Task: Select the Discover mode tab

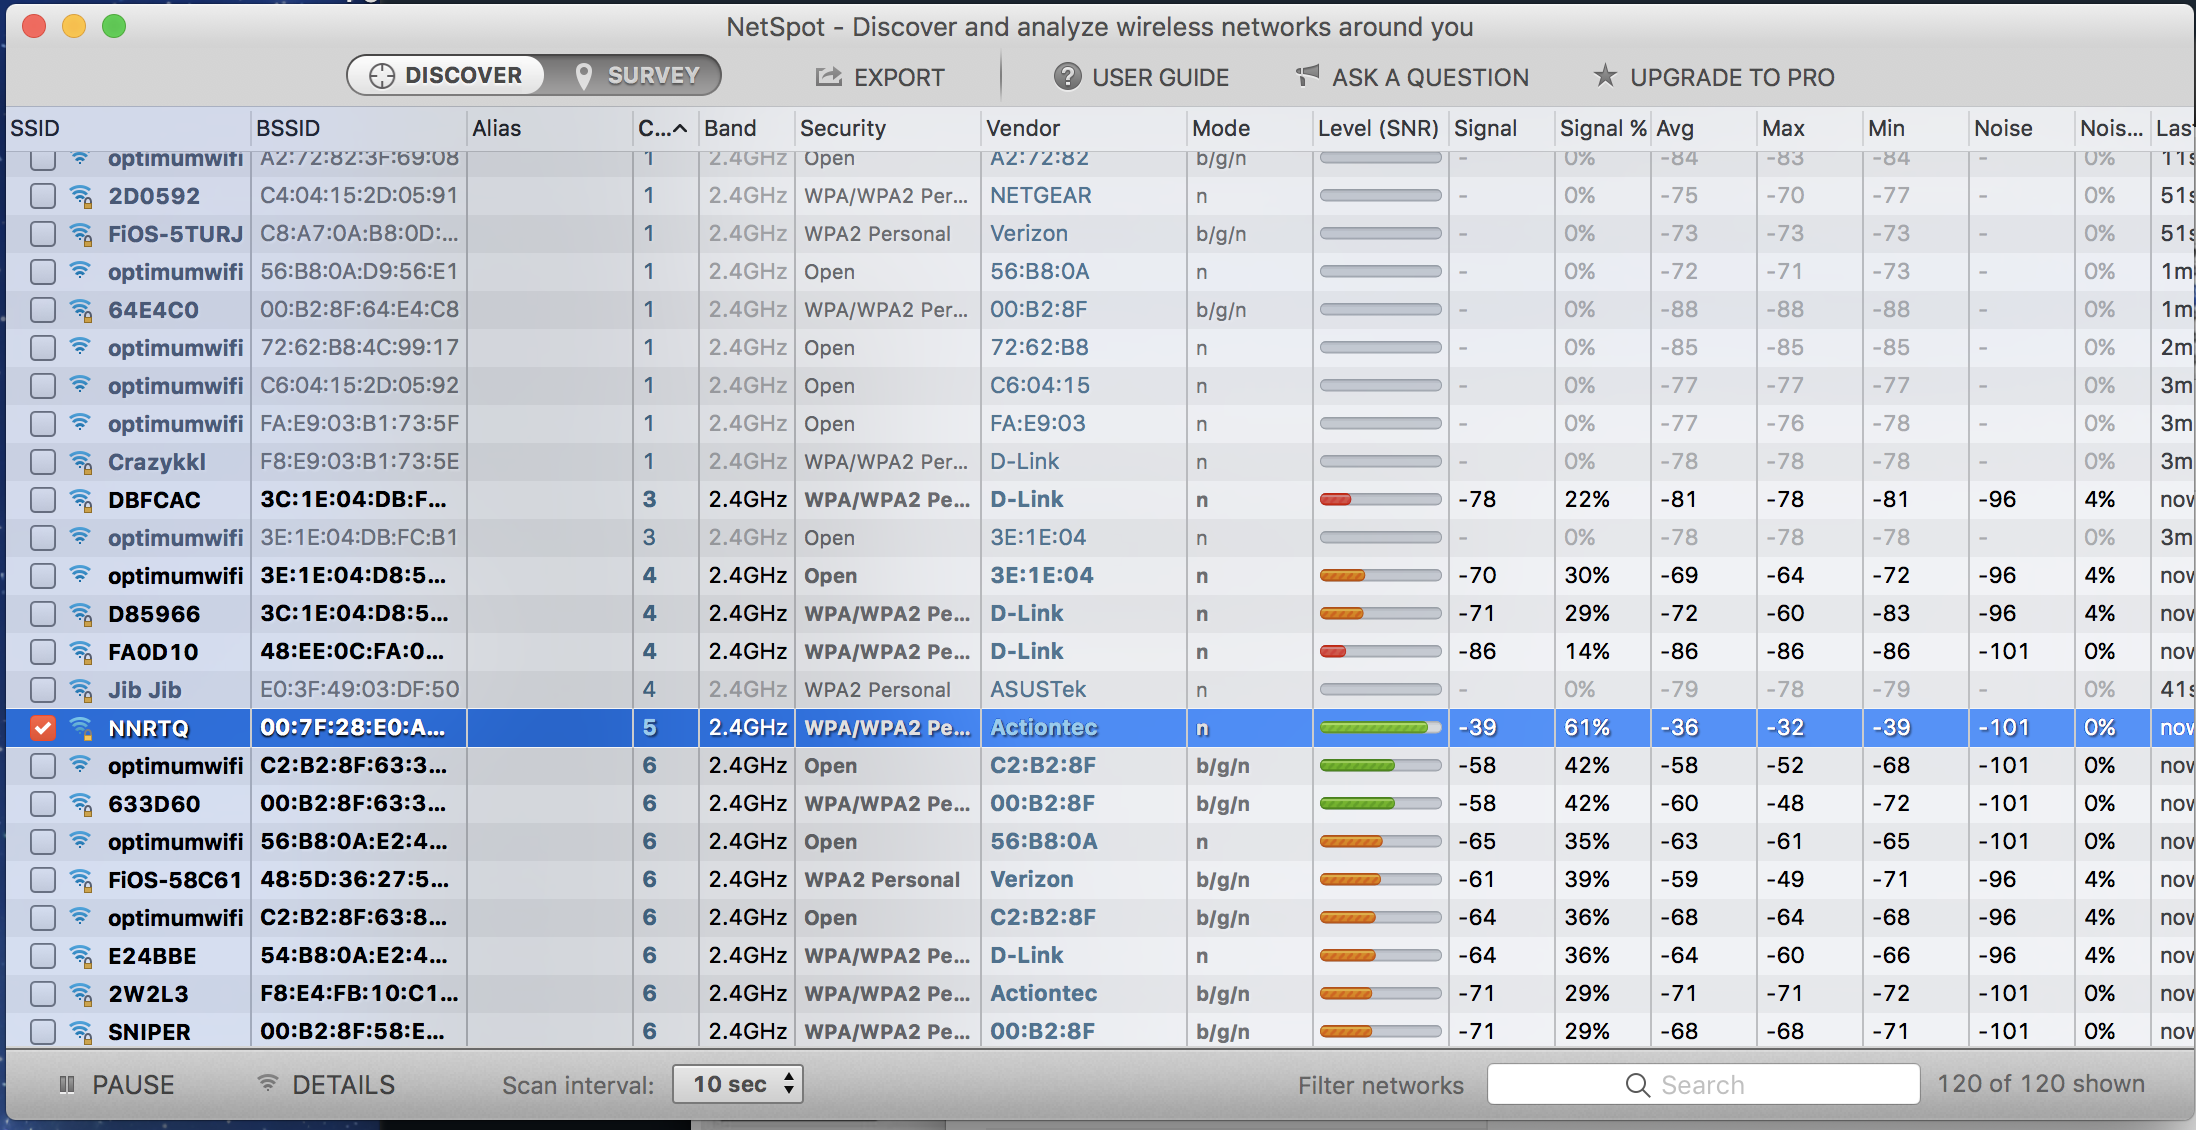Action: (446, 76)
